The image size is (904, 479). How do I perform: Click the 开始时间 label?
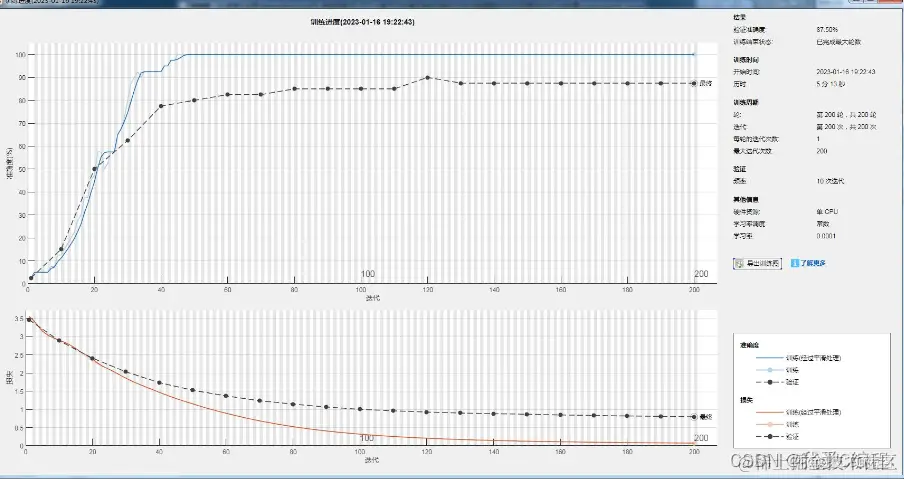click(x=747, y=72)
